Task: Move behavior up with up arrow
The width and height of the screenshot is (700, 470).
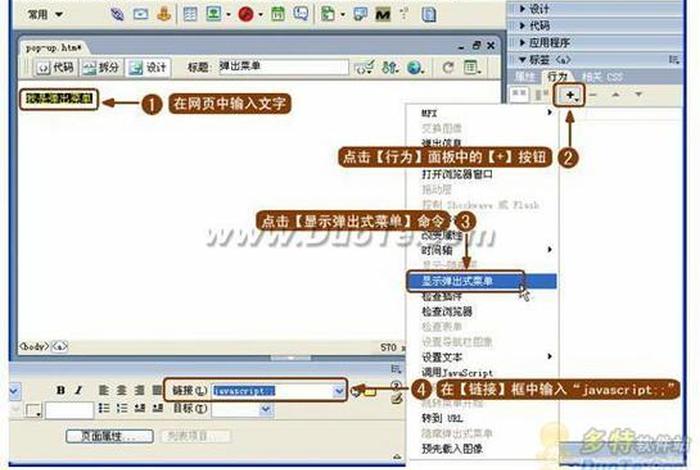Action: [616, 95]
